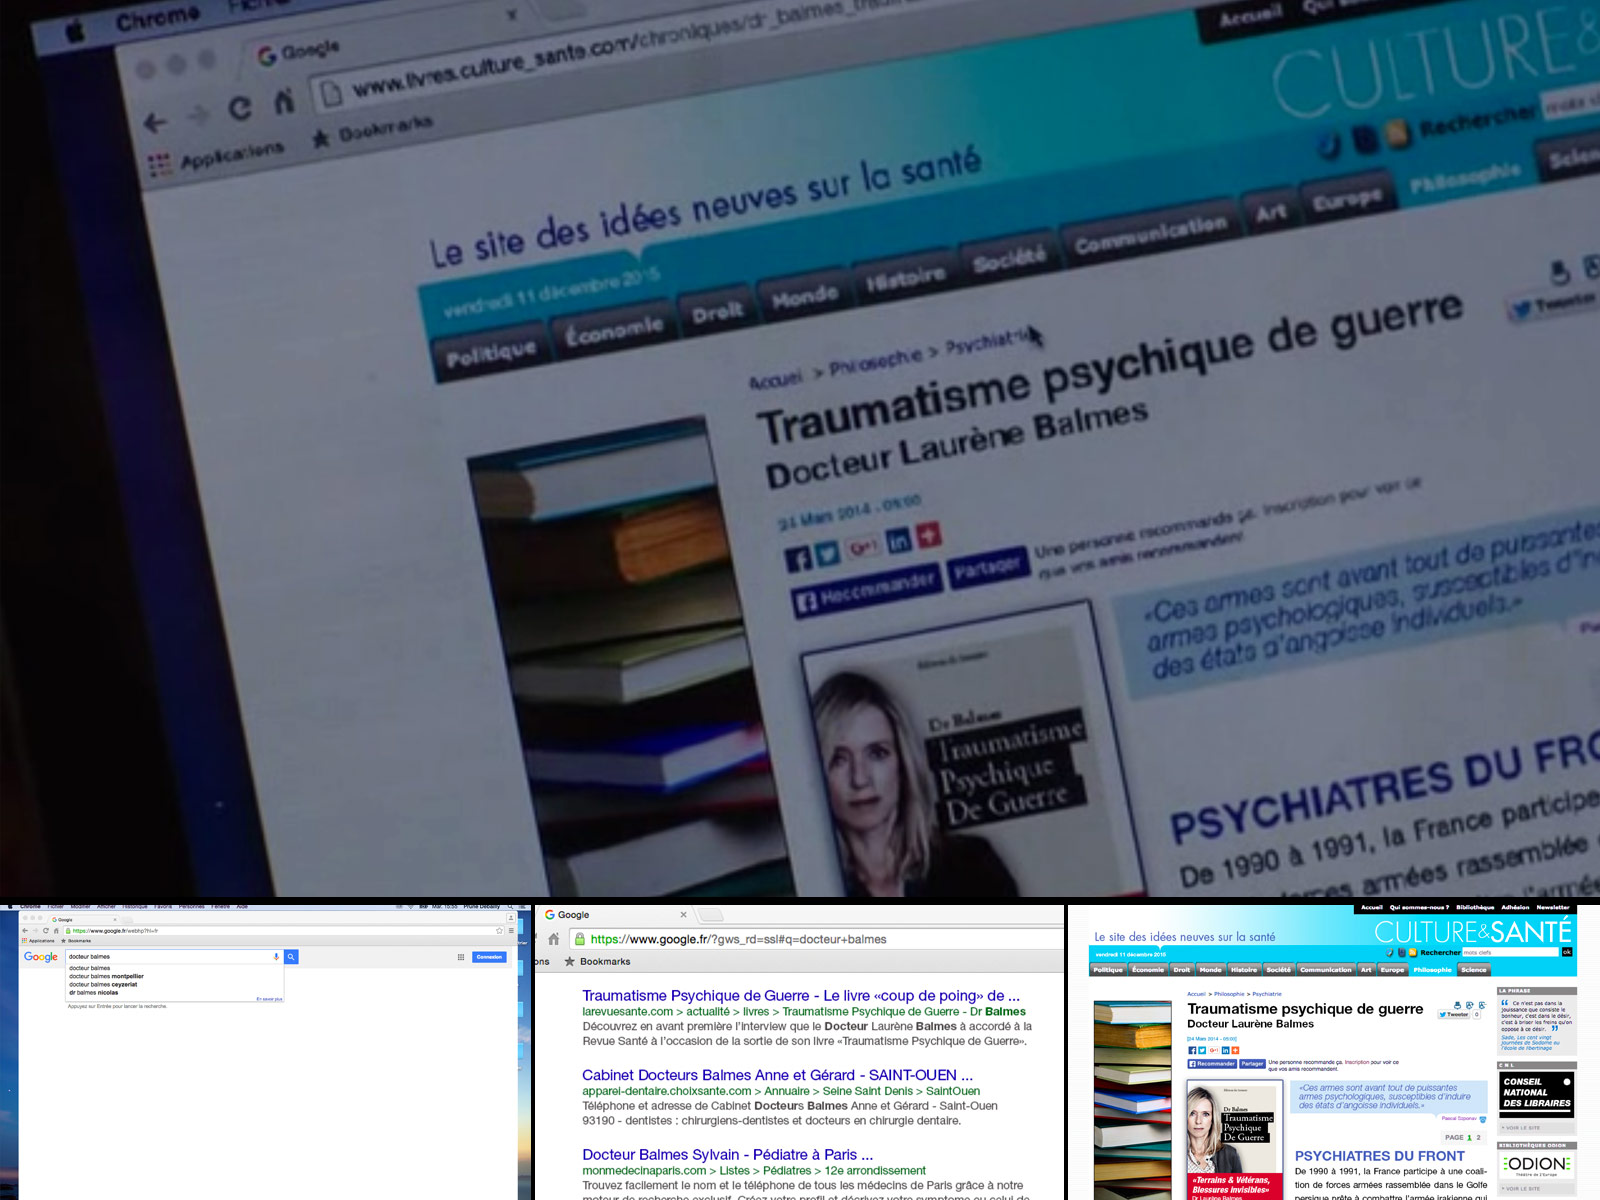Click the Psychiatrie breadcrumb in the small Culture&Santé panel

click(x=1267, y=994)
